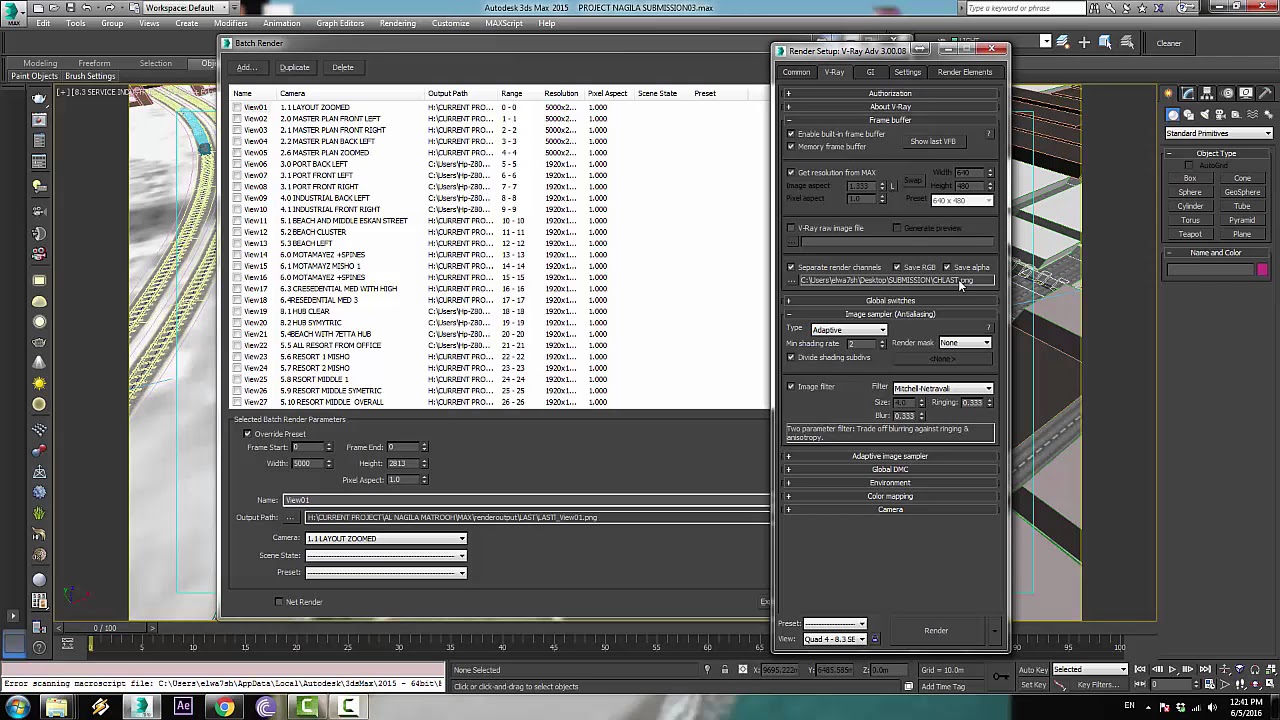Create a Teapot primitive button
The width and height of the screenshot is (1280, 720).
(x=1190, y=234)
